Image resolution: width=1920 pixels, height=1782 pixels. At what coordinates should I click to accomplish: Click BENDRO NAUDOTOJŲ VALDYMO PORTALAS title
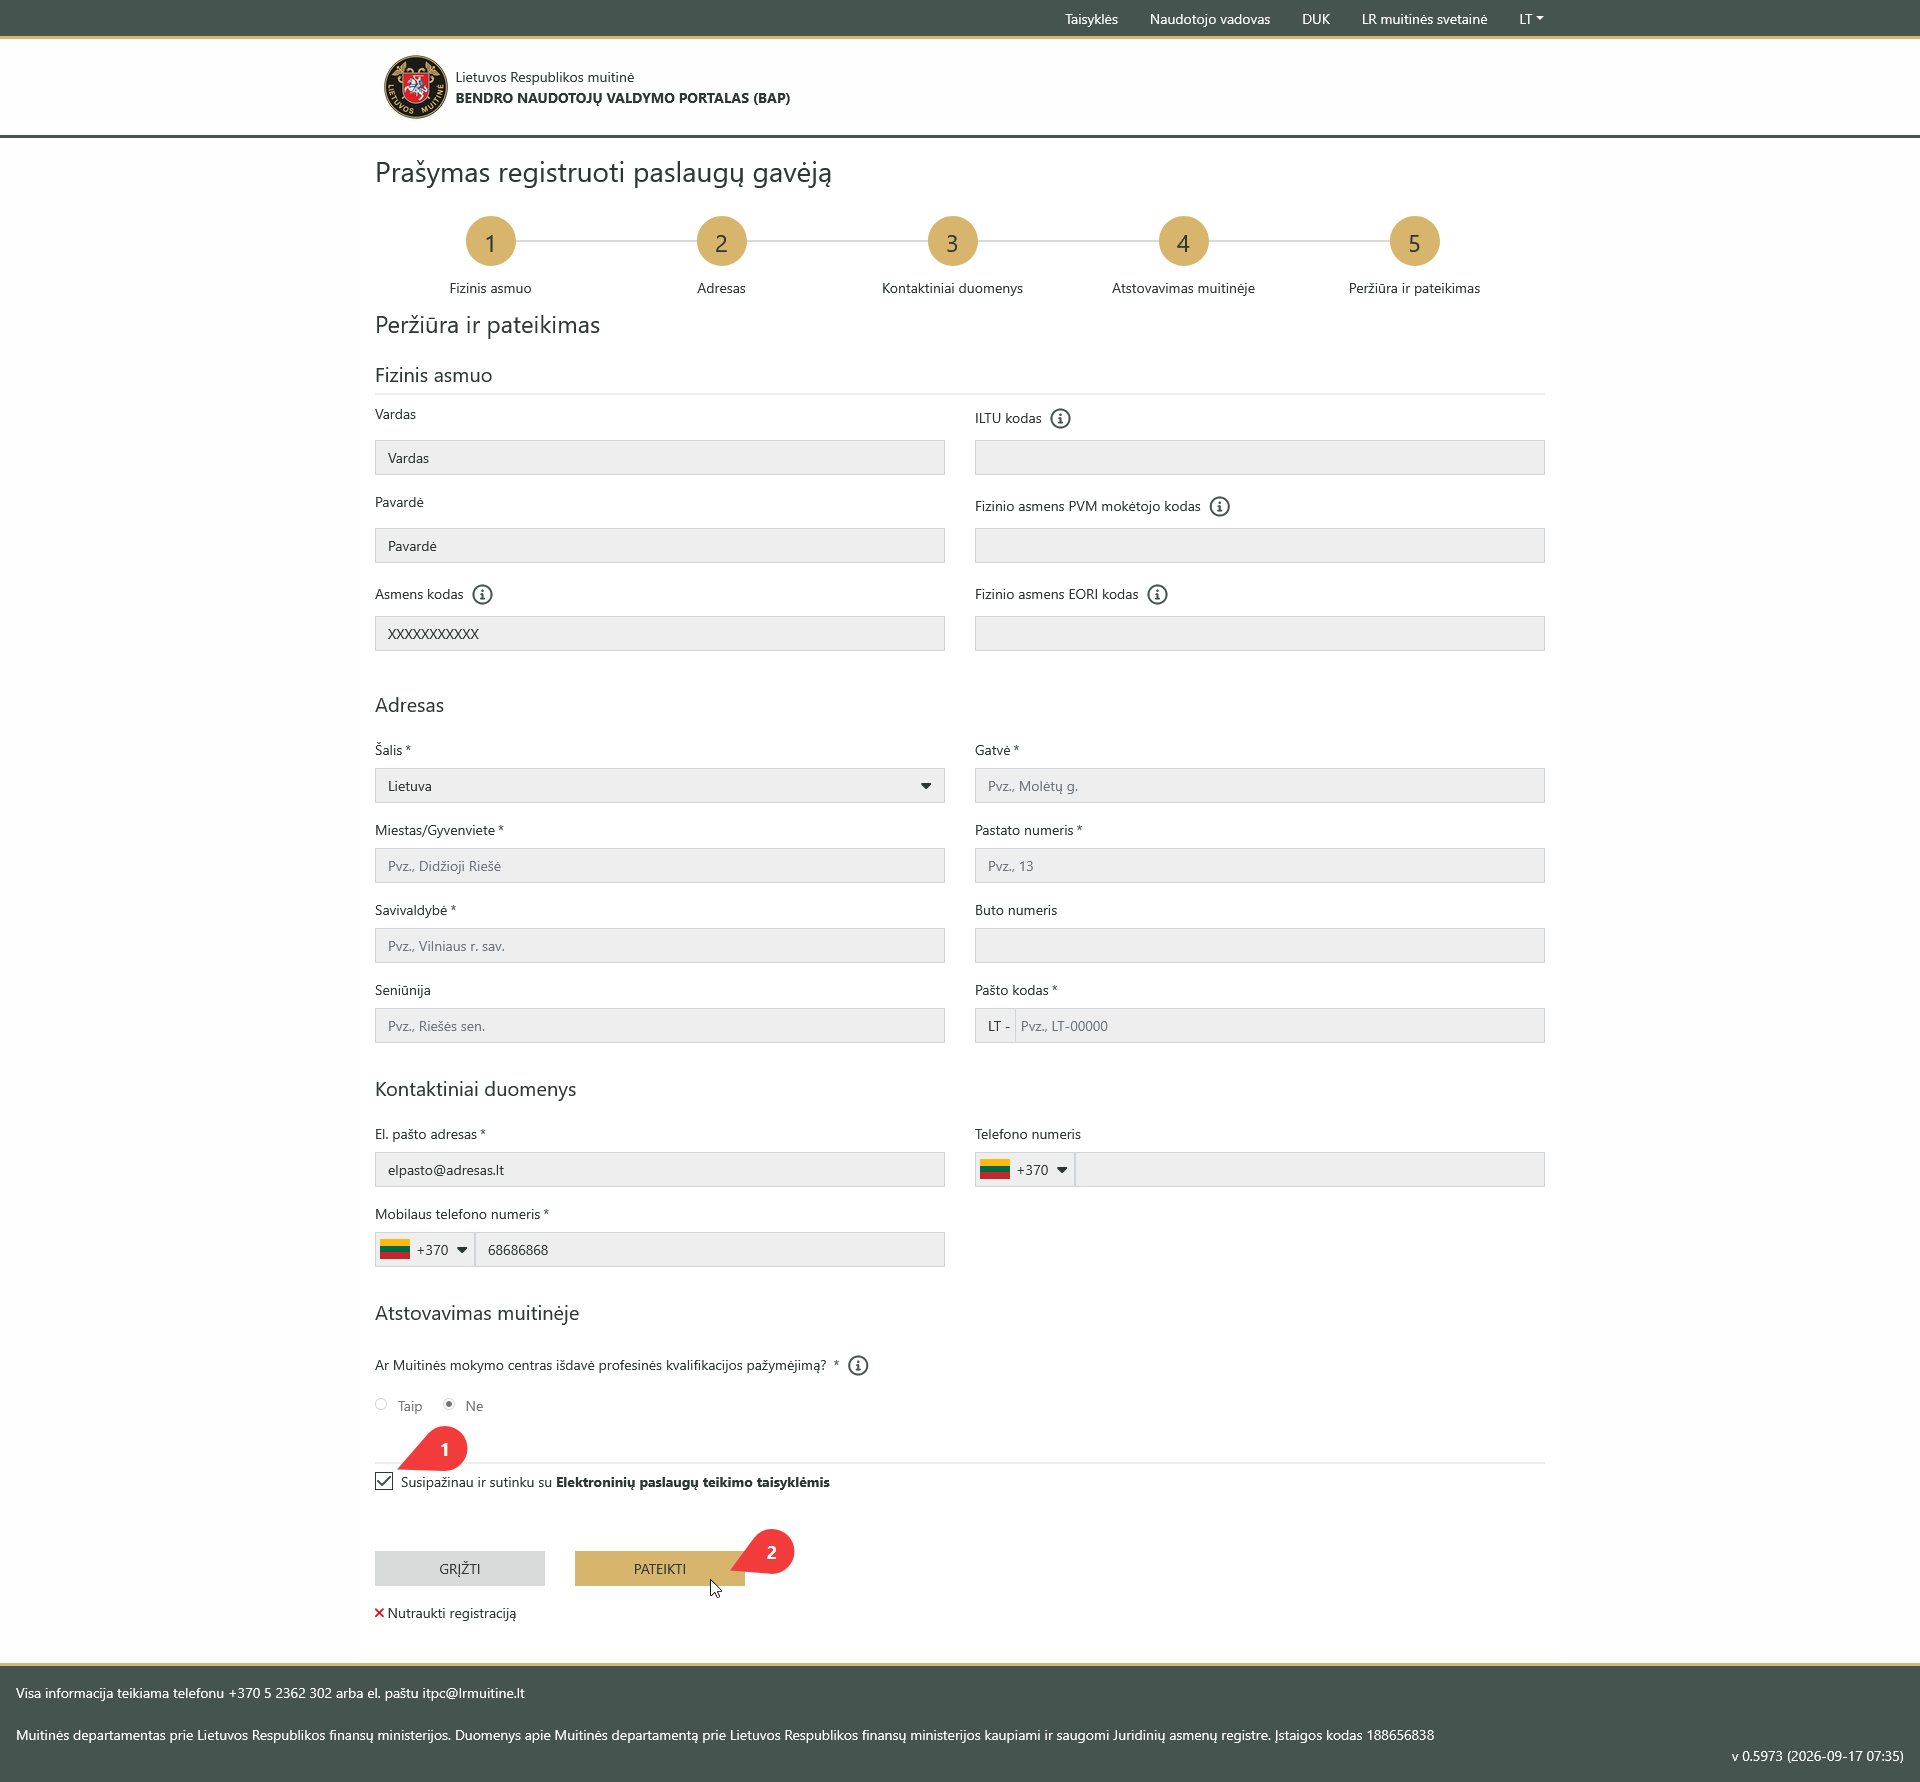[x=623, y=98]
